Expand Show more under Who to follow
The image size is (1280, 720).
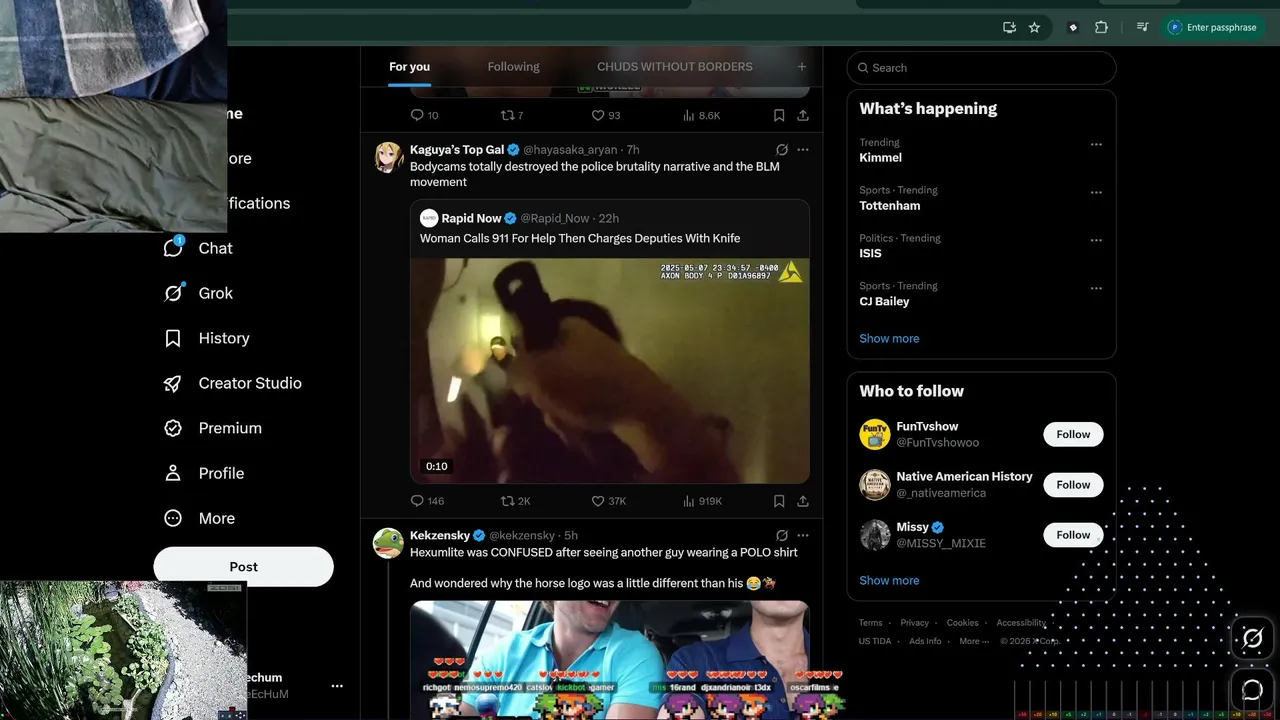click(889, 580)
